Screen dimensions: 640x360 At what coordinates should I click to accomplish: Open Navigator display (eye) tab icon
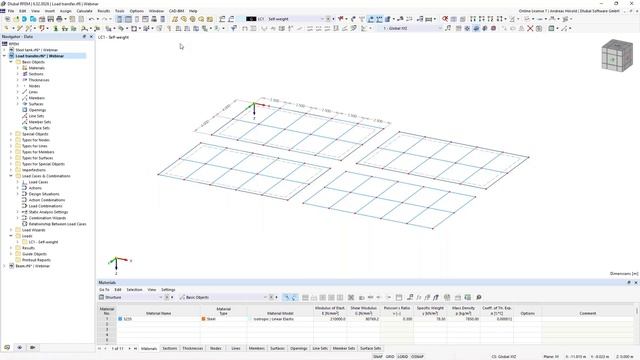[x=20, y=347]
